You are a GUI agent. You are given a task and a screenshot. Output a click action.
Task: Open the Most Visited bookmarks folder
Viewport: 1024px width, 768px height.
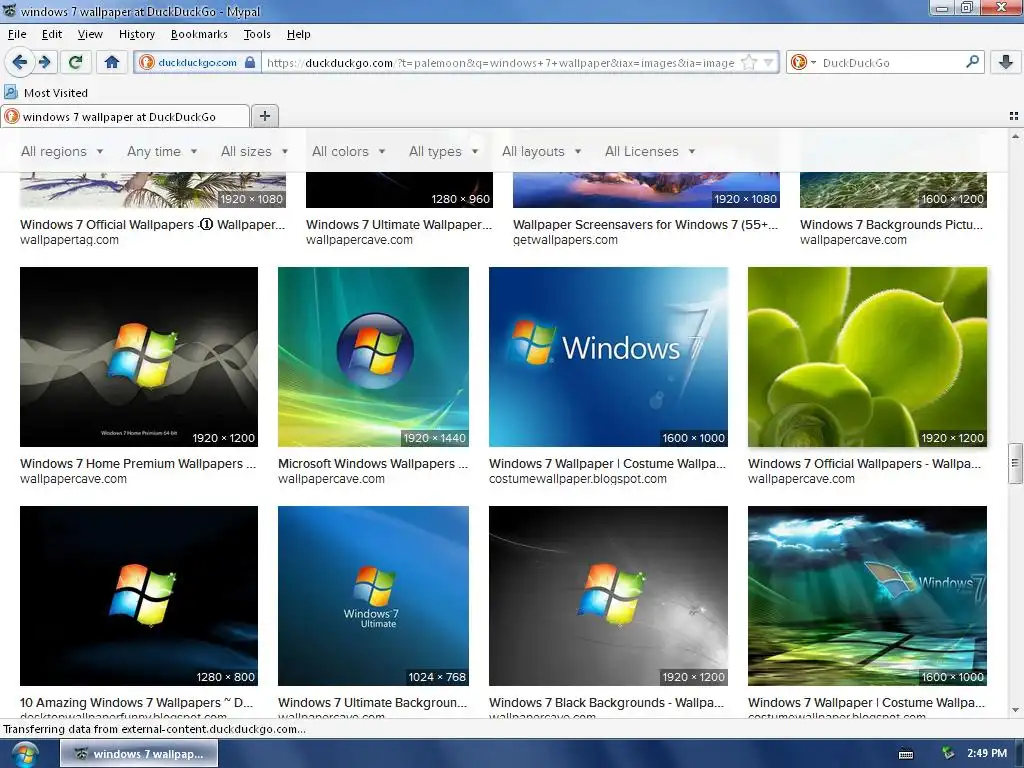point(46,93)
